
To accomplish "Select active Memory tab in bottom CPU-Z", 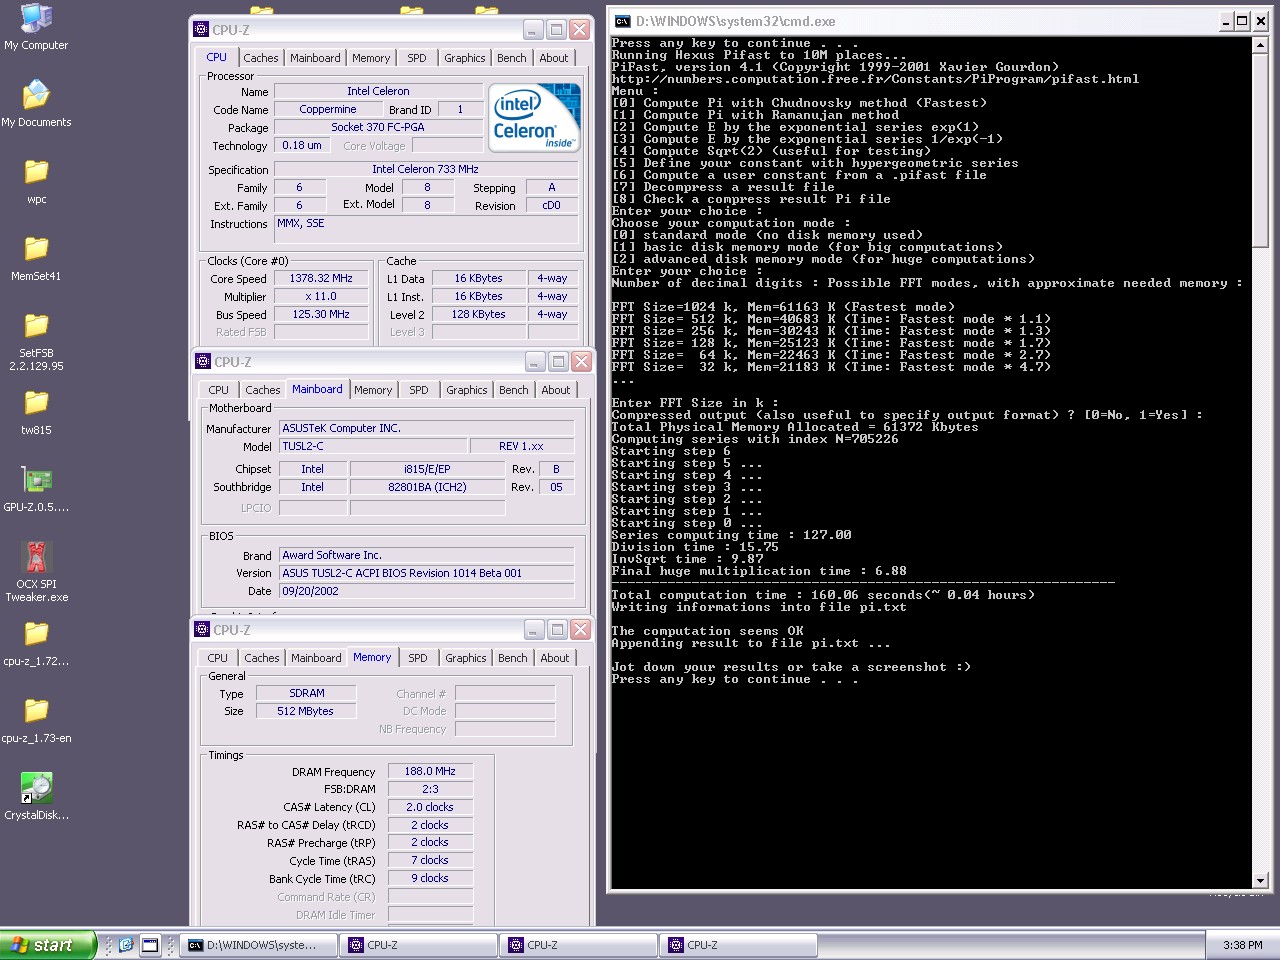I will 372,657.
